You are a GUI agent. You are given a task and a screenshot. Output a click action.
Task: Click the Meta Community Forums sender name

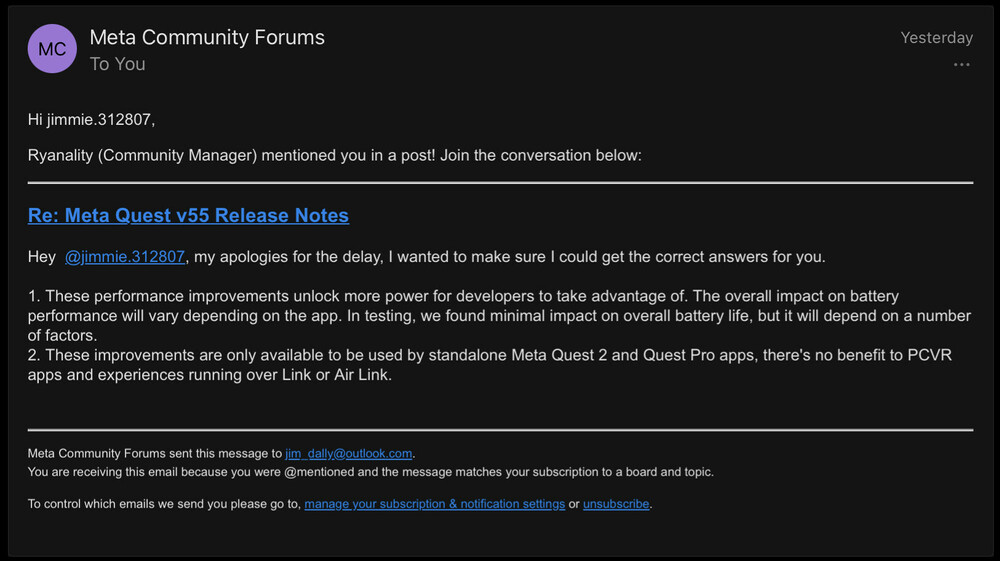point(207,38)
